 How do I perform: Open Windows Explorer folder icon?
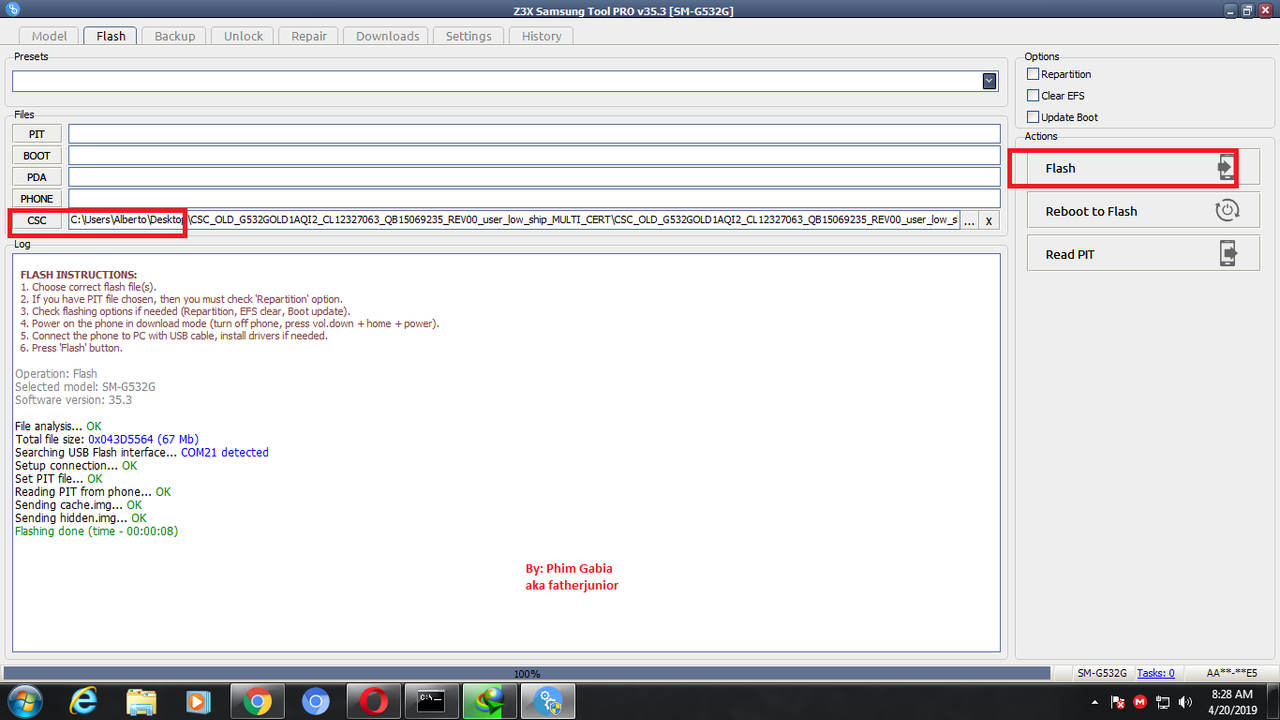[x=142, y=701]
